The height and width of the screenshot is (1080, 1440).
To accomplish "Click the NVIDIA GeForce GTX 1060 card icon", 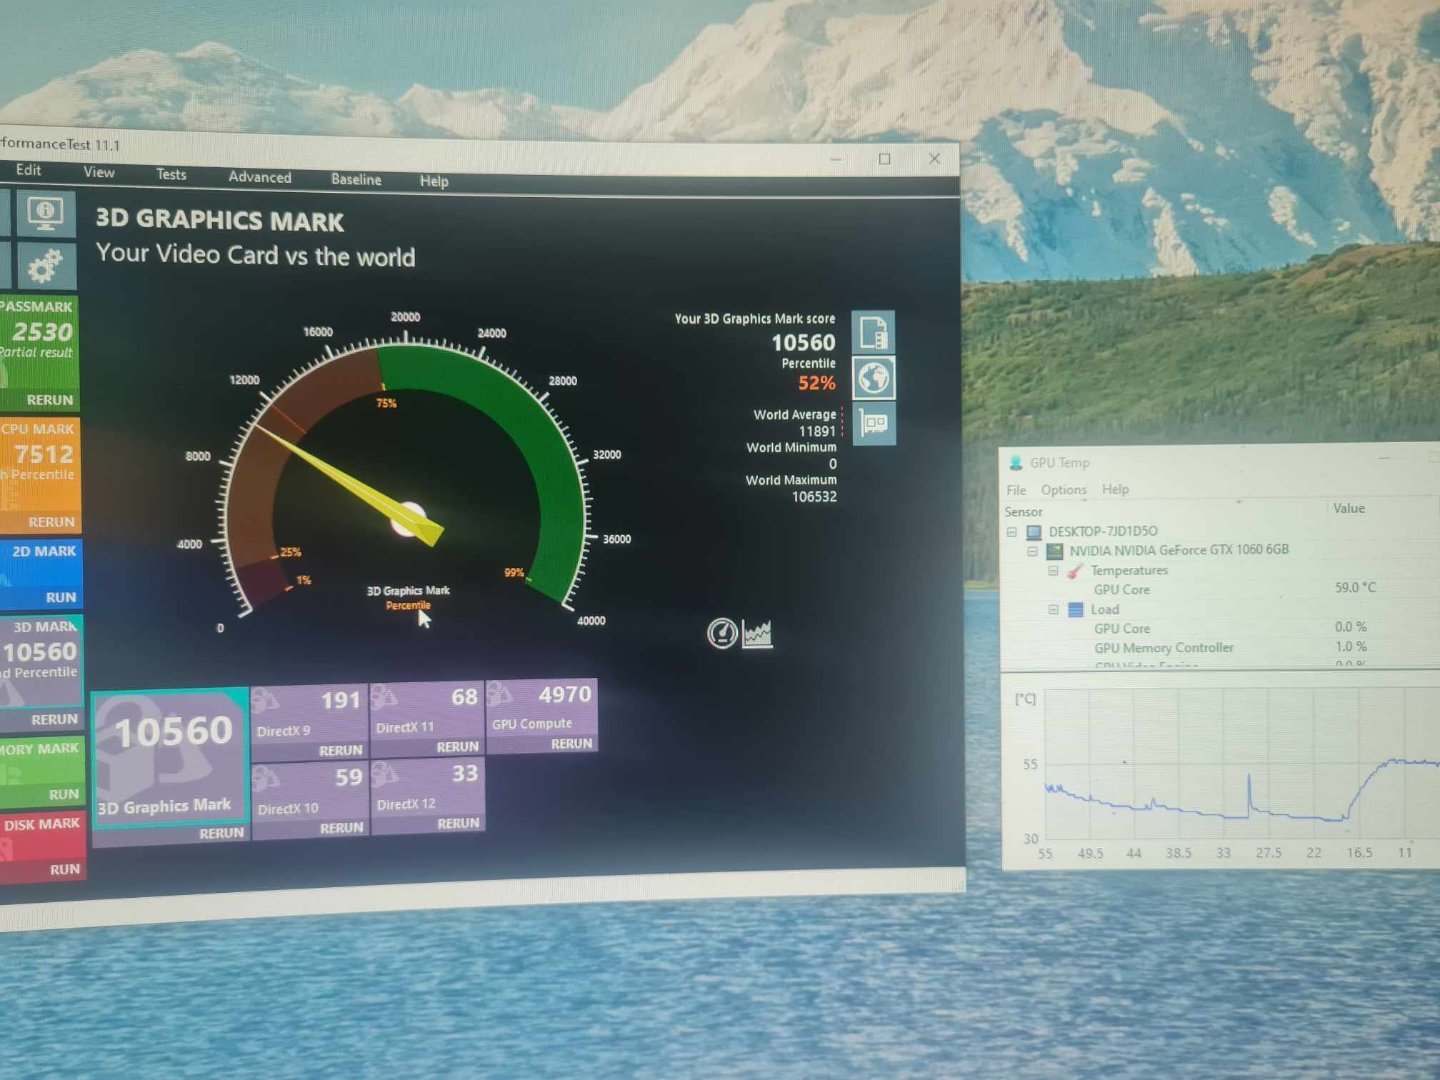I will (x=1054, y=551).
